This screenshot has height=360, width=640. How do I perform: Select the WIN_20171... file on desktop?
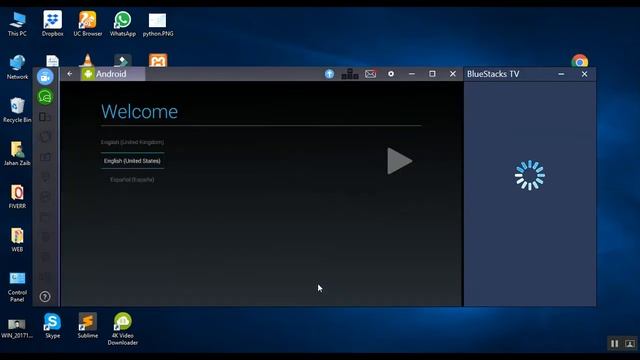[17, 329]
